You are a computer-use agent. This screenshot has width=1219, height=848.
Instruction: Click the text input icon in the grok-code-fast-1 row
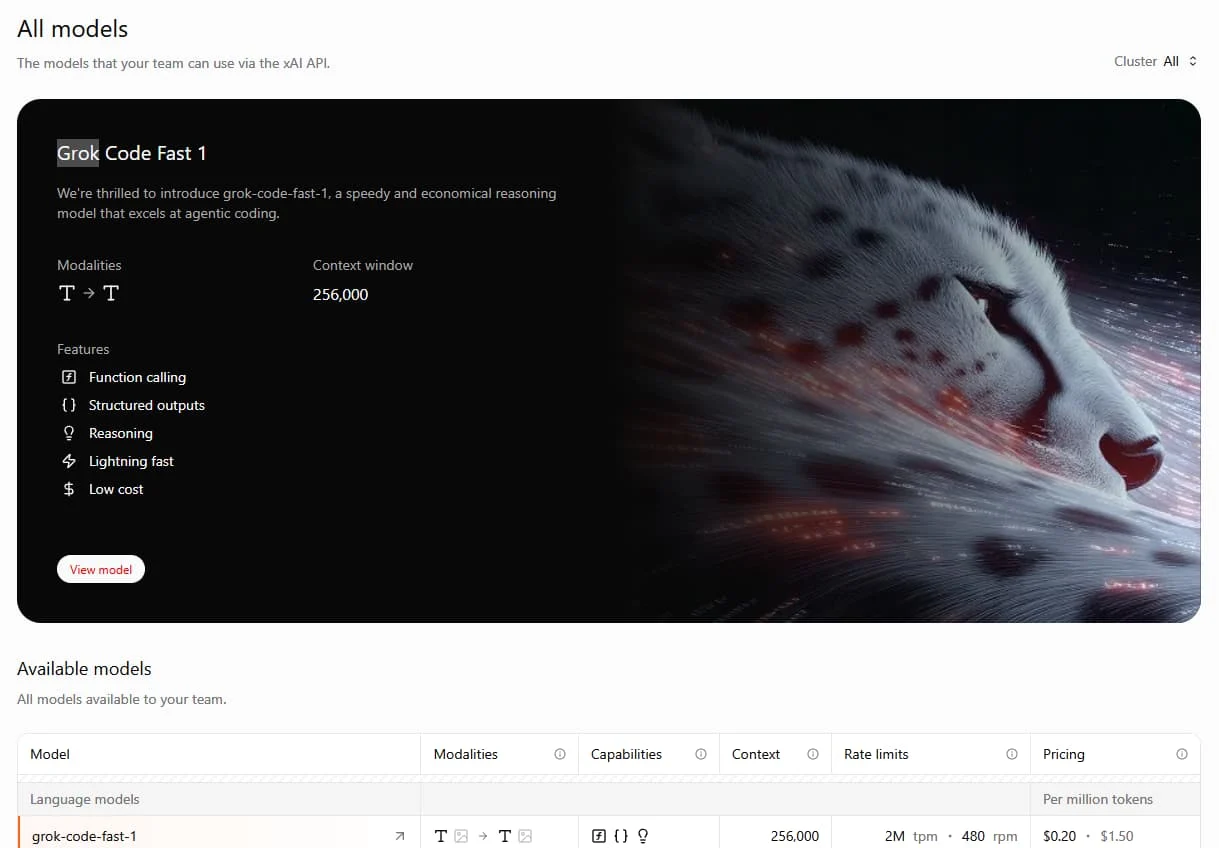(x=441, y=836)
